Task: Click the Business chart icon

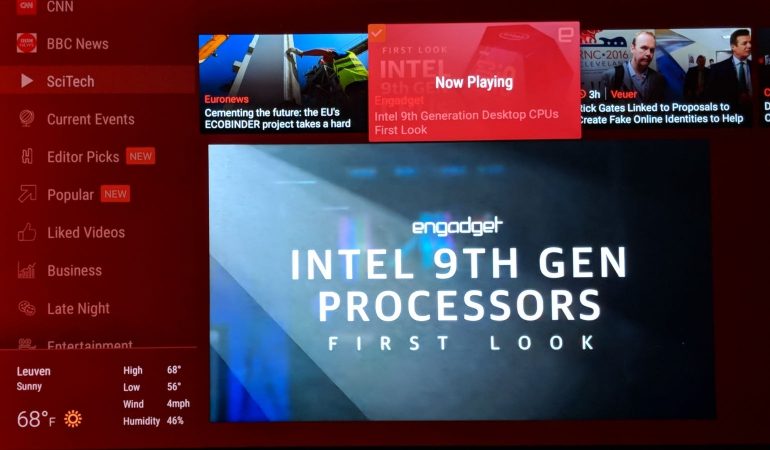Action: [27, 271]
